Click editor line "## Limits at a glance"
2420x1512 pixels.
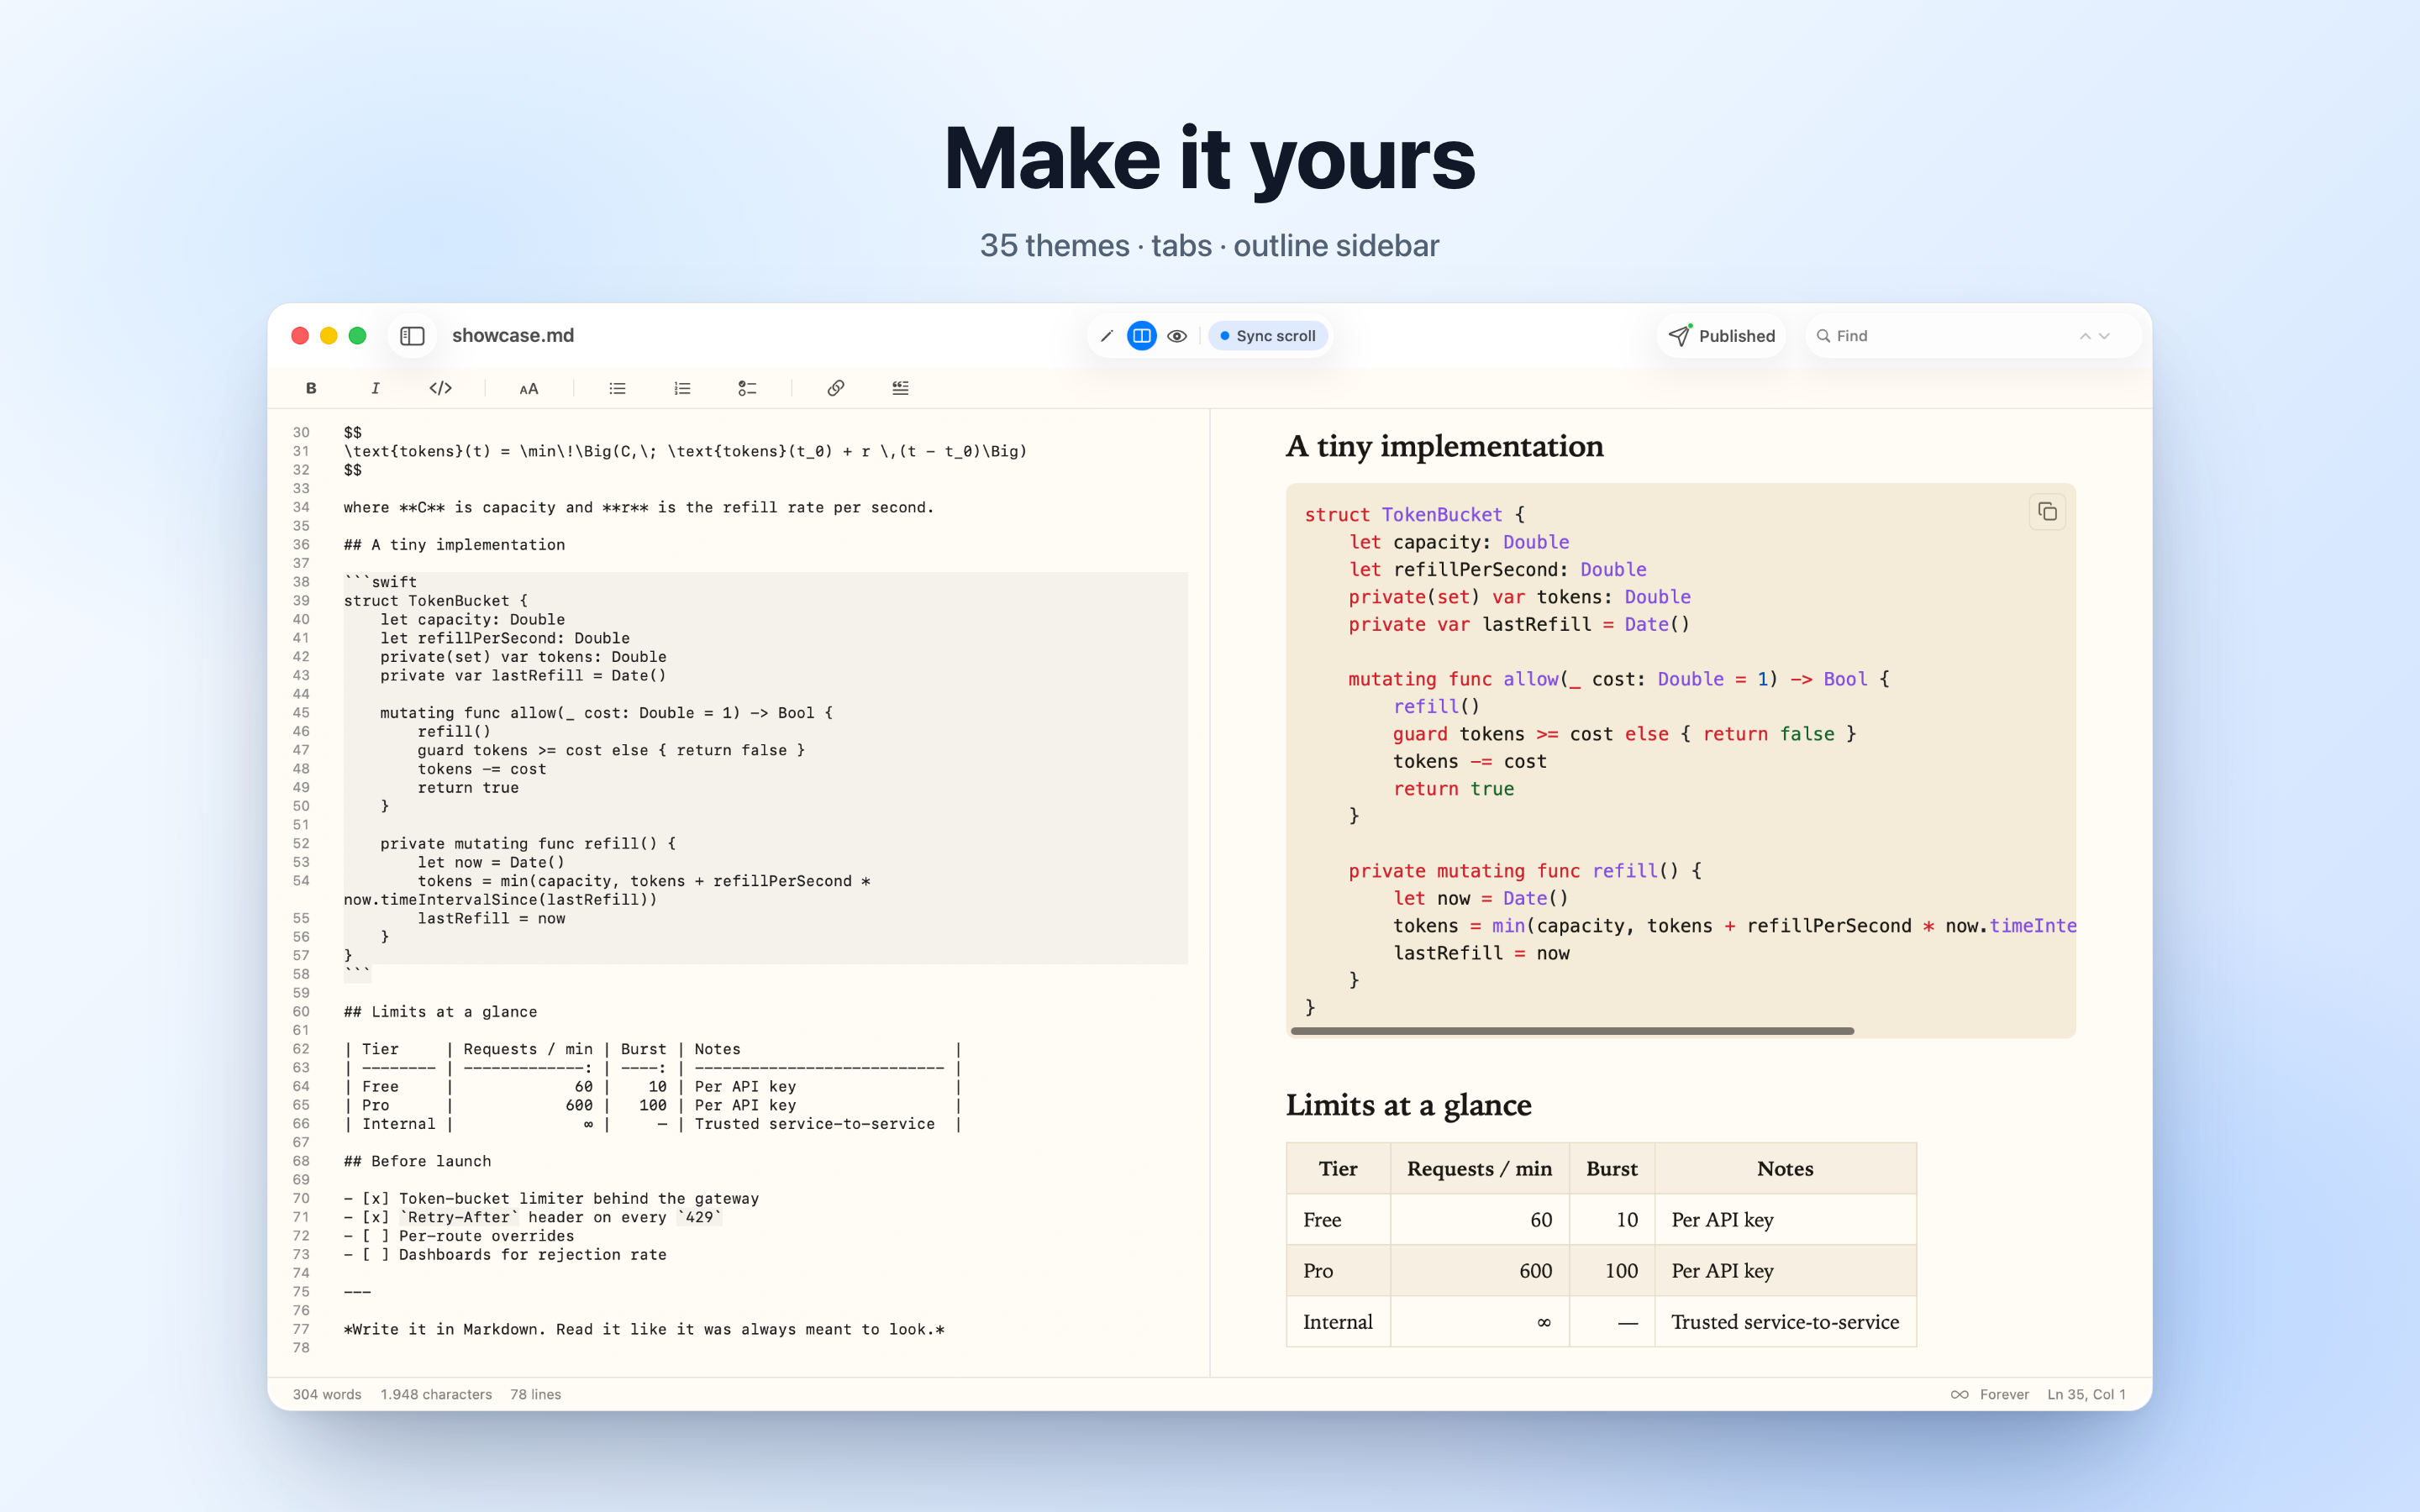pyautogui.click(x=440, y=1012)
